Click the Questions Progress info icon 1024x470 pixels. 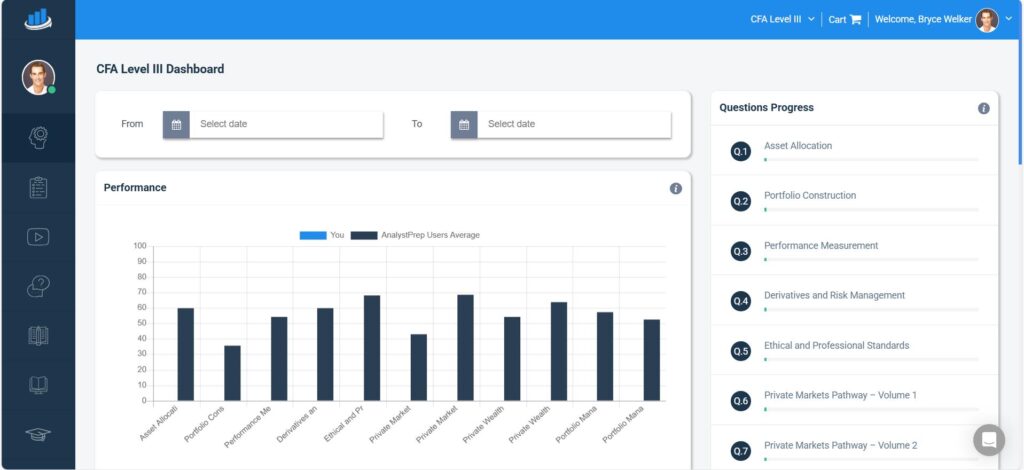tap(984, 108)
